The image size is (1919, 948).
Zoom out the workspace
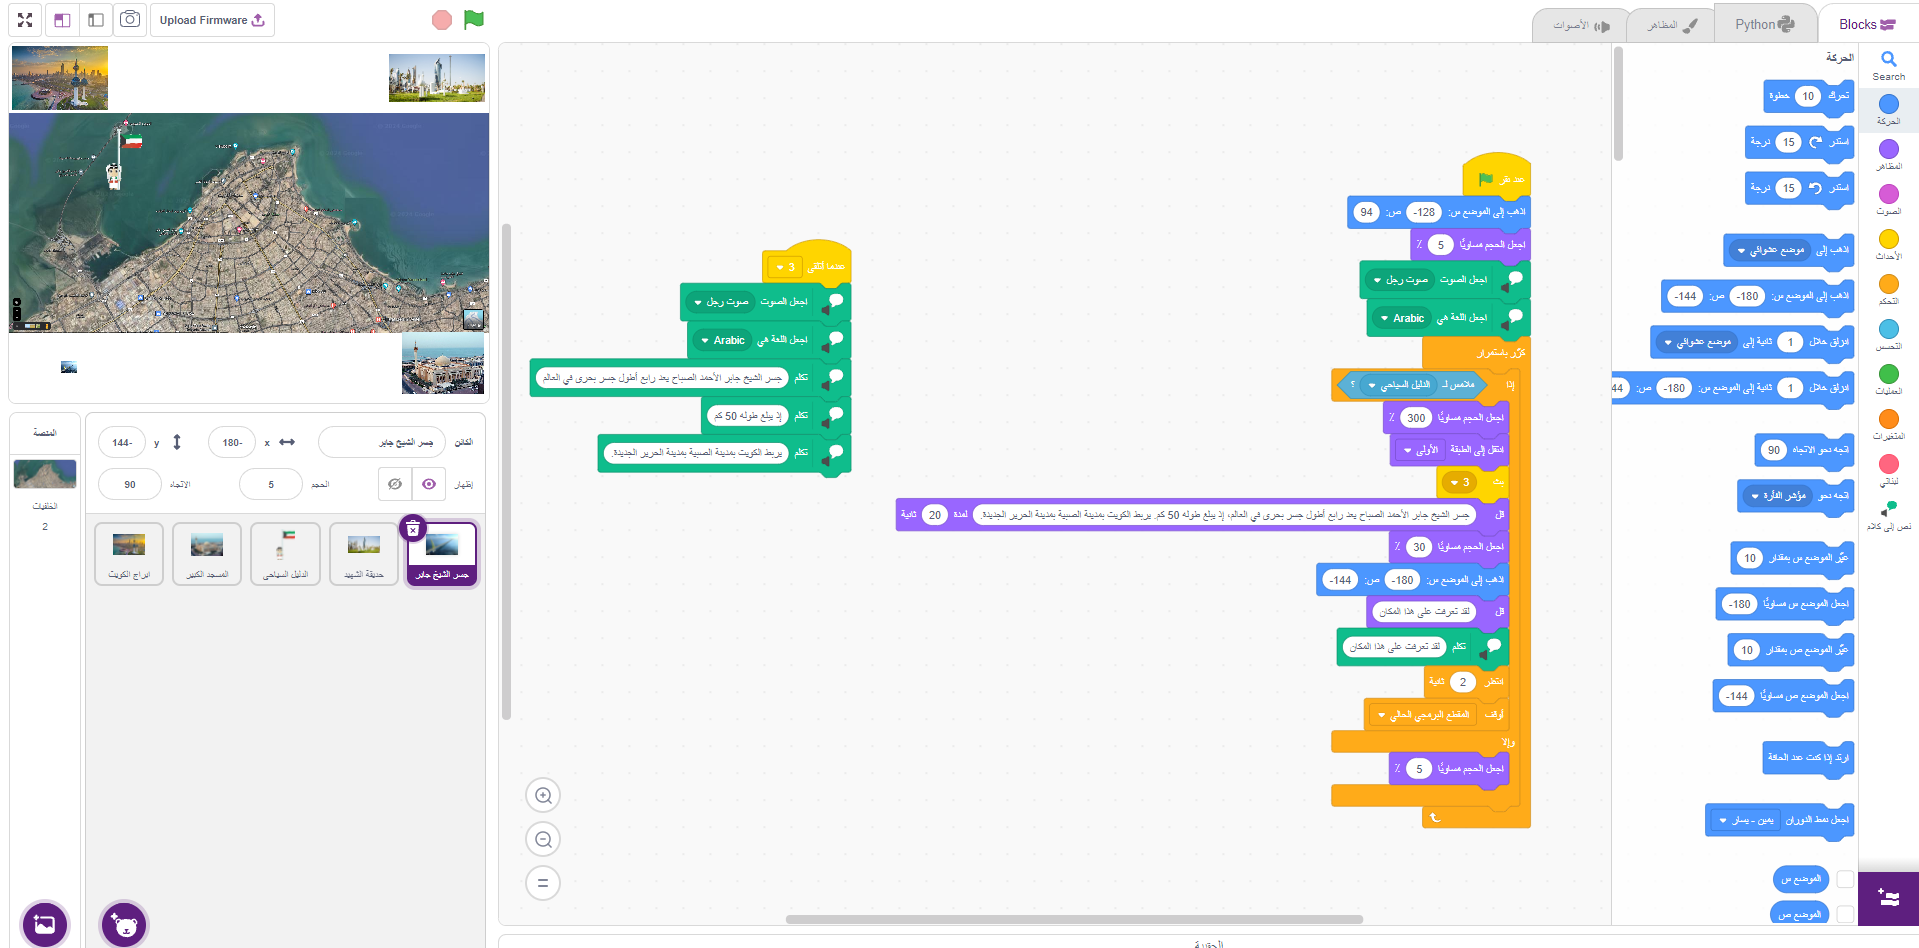click(x=543, y=839)
